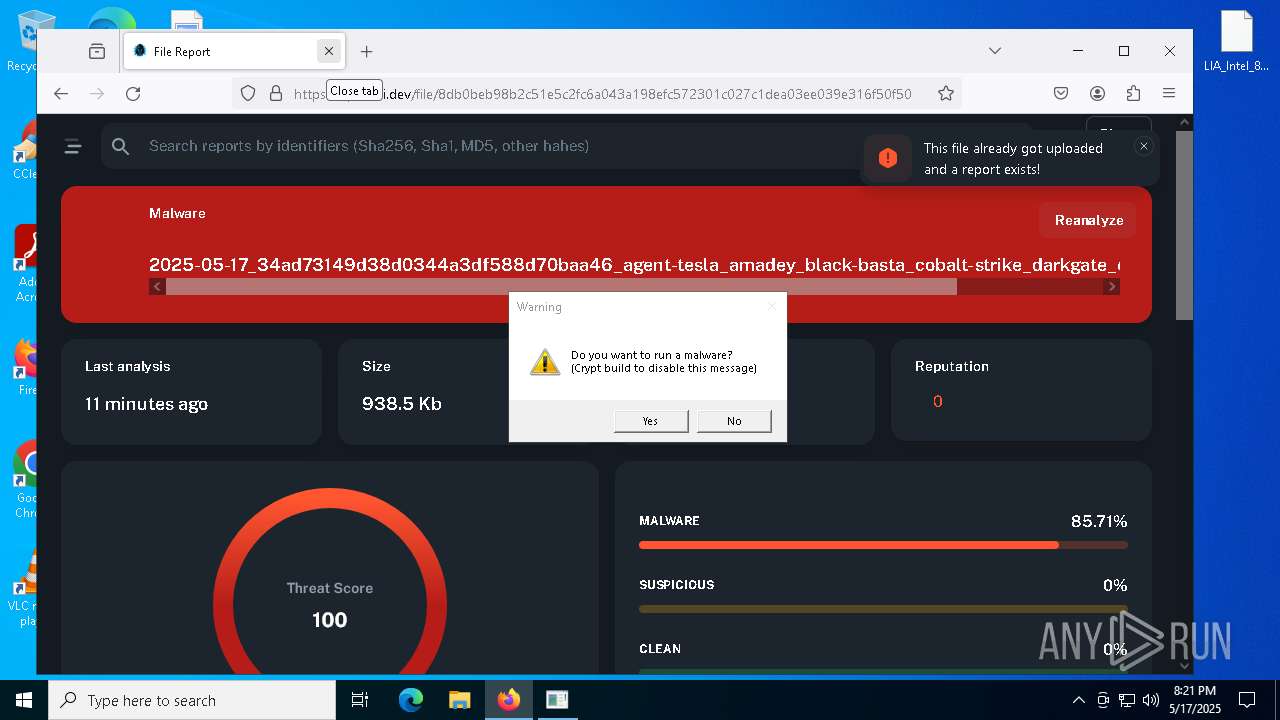
Task: Open network status tray icon
Action: click(1127, 700)
